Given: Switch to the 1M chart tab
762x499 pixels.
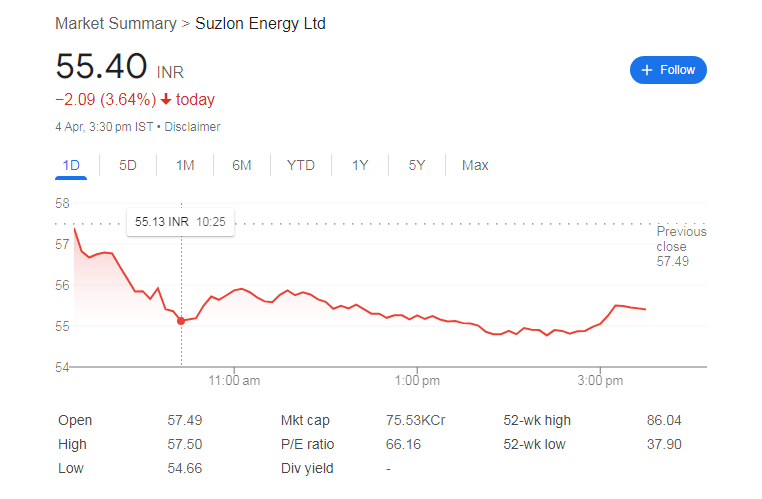Looking at the screenshot, I should coord(185,165).
